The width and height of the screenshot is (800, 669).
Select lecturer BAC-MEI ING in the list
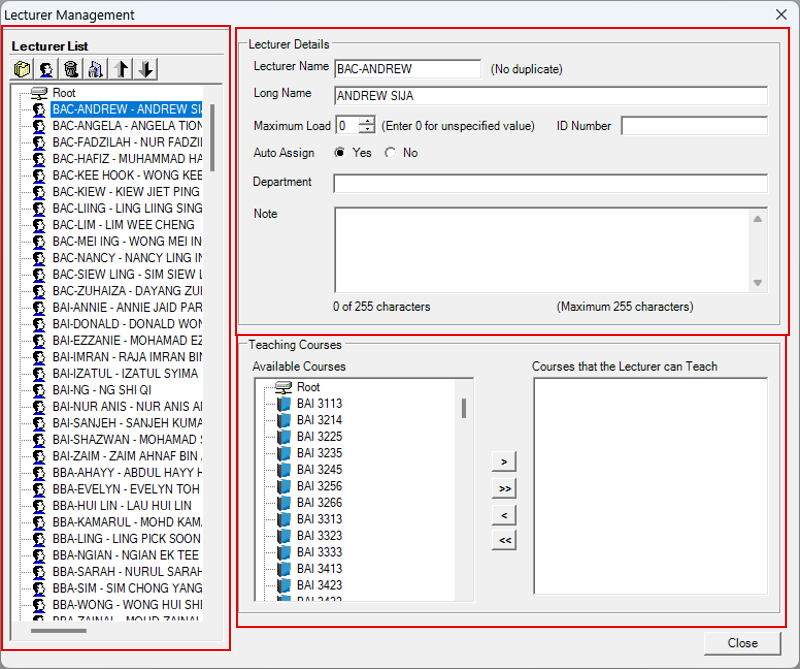click(127, 241)
